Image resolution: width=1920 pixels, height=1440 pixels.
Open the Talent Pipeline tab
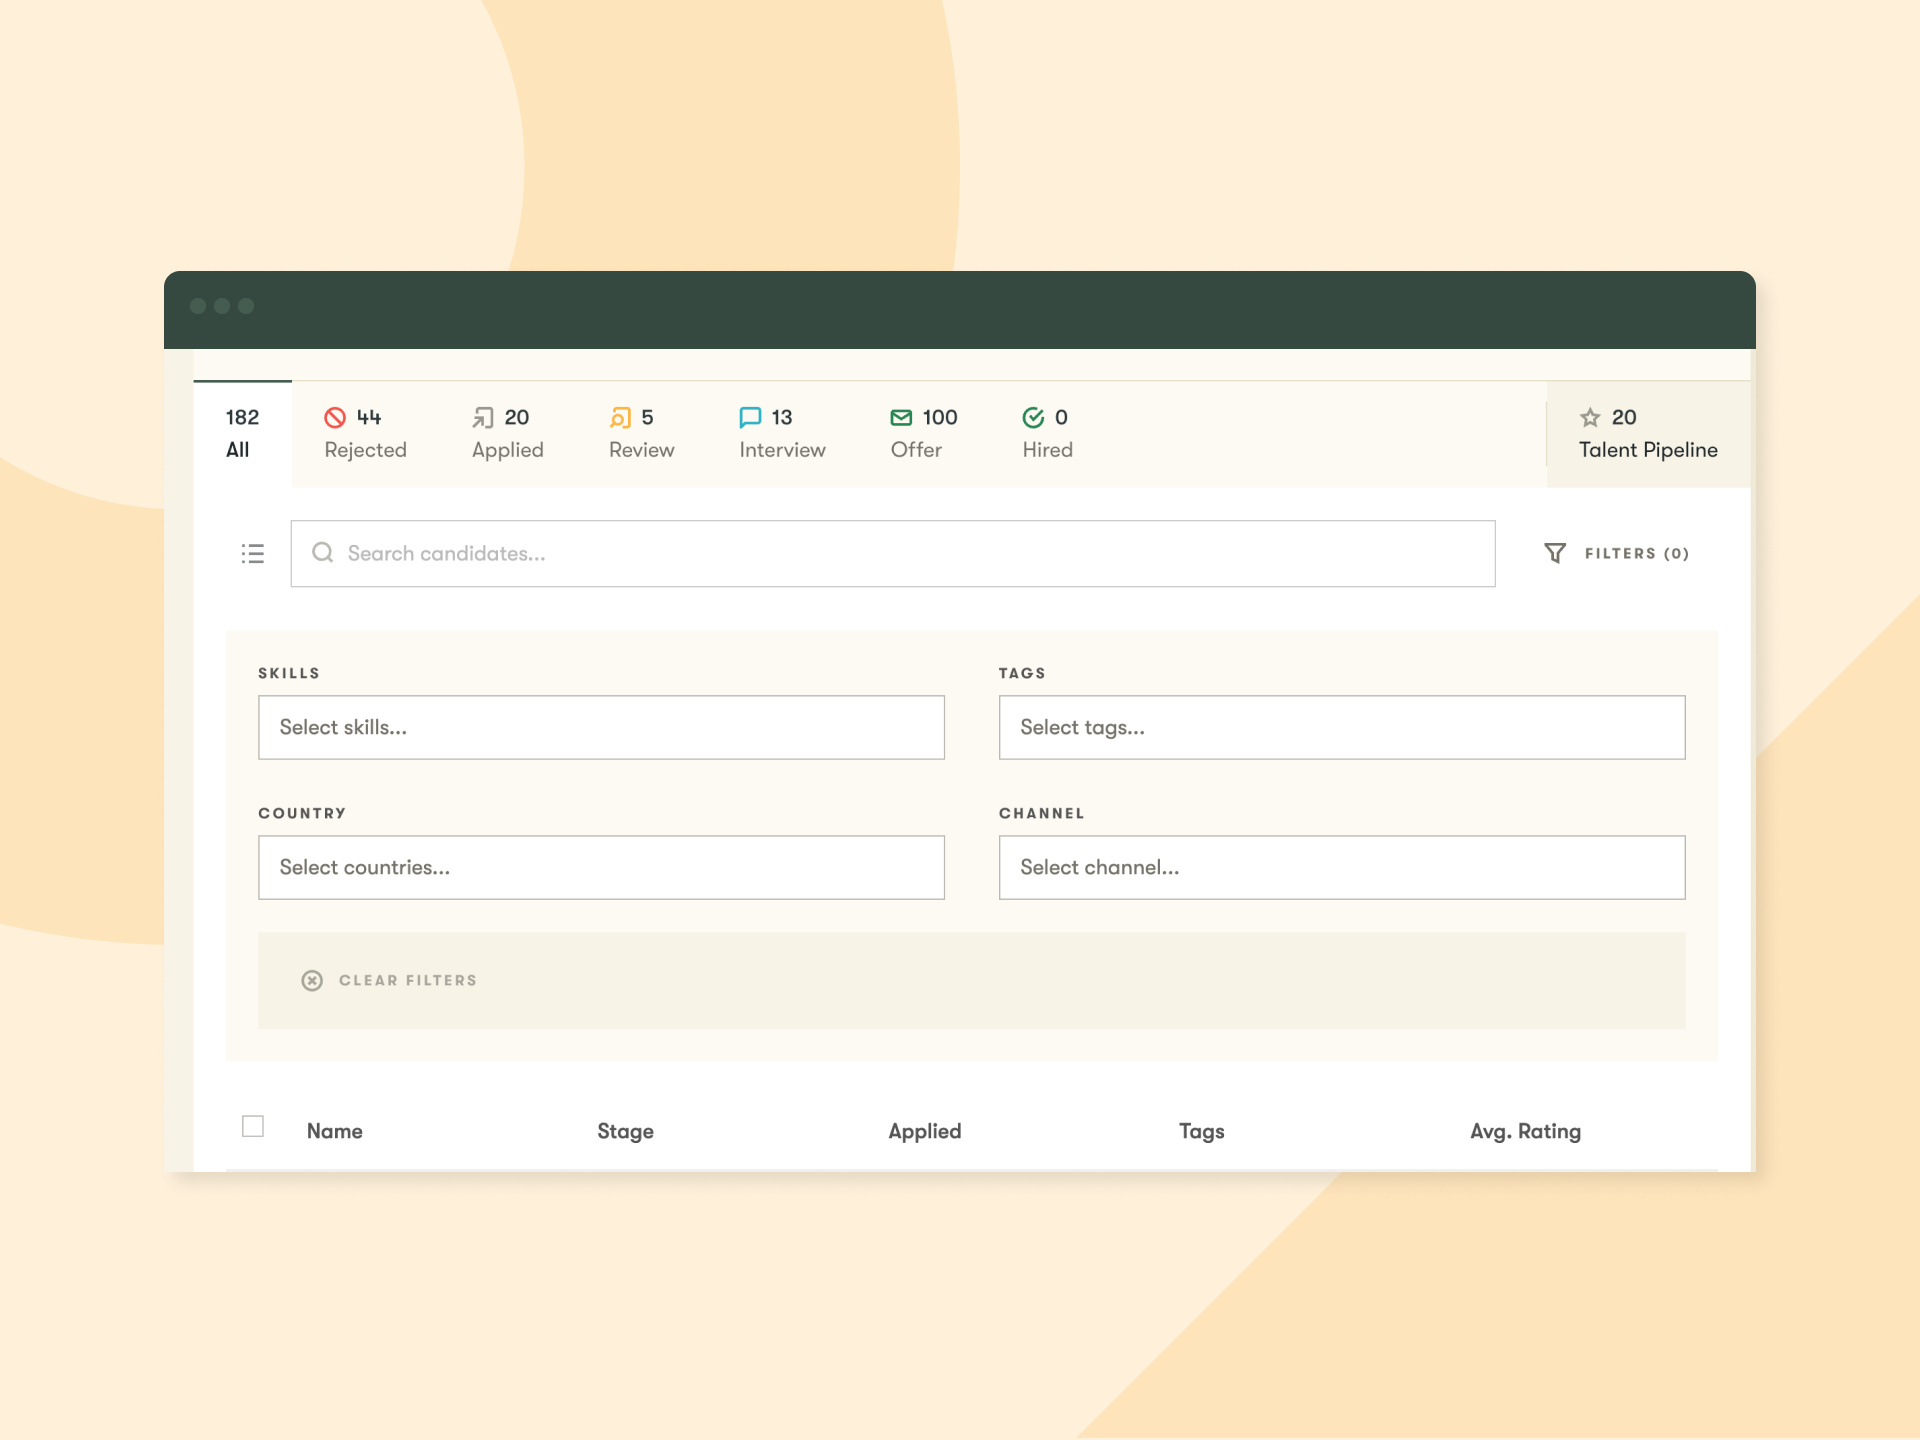(x=1648, y=434)
